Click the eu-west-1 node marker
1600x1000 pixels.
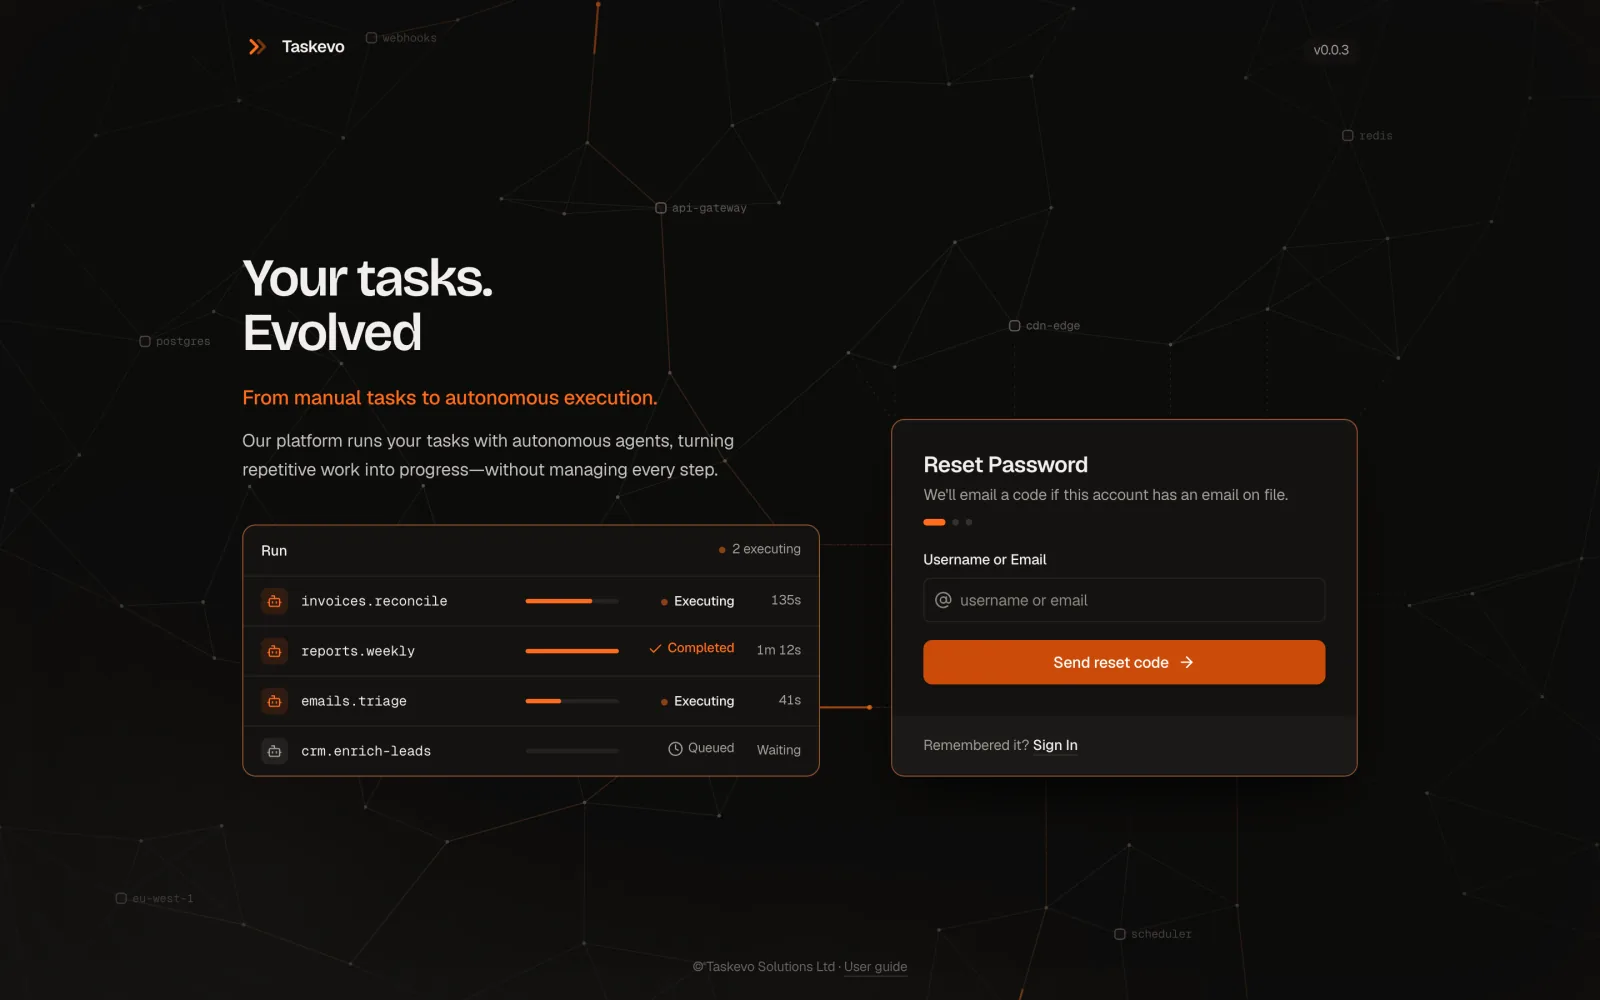(121, 898)
